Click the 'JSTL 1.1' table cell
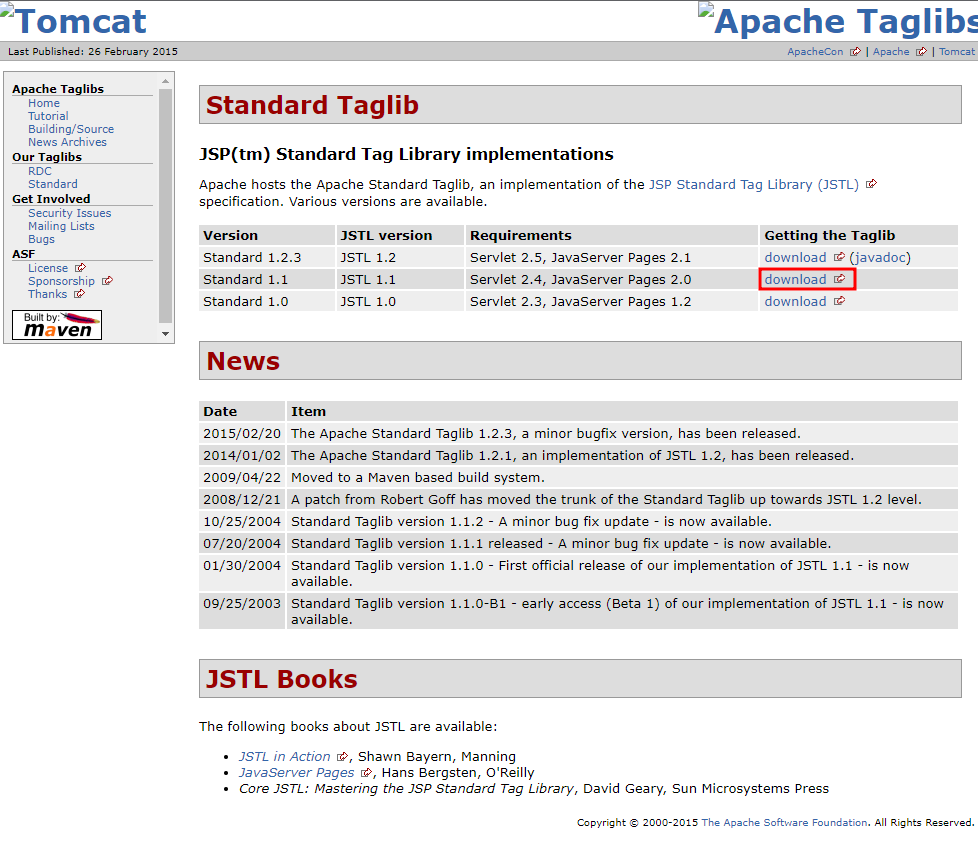Viewport: 978px width, 846px height. click(x=400, y=280)
